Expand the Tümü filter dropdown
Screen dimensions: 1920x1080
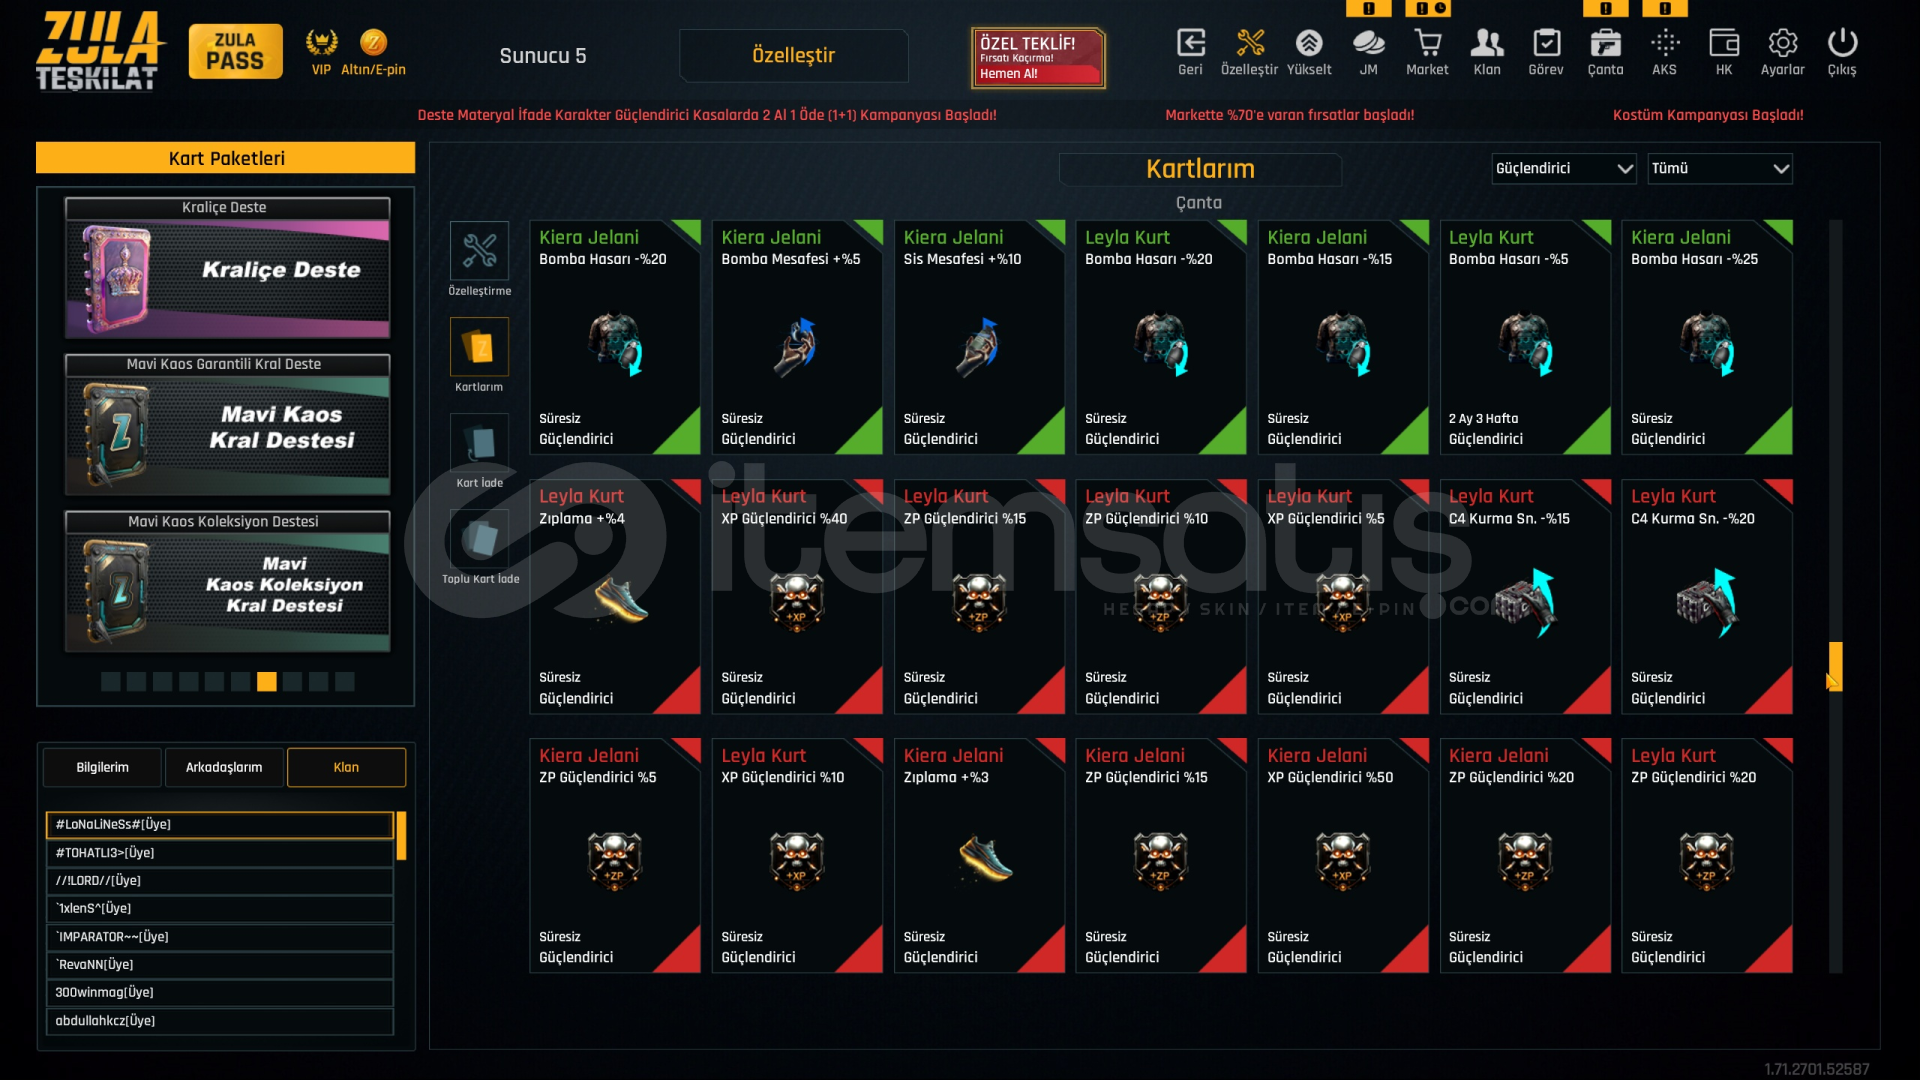[x=1720, y=168]
